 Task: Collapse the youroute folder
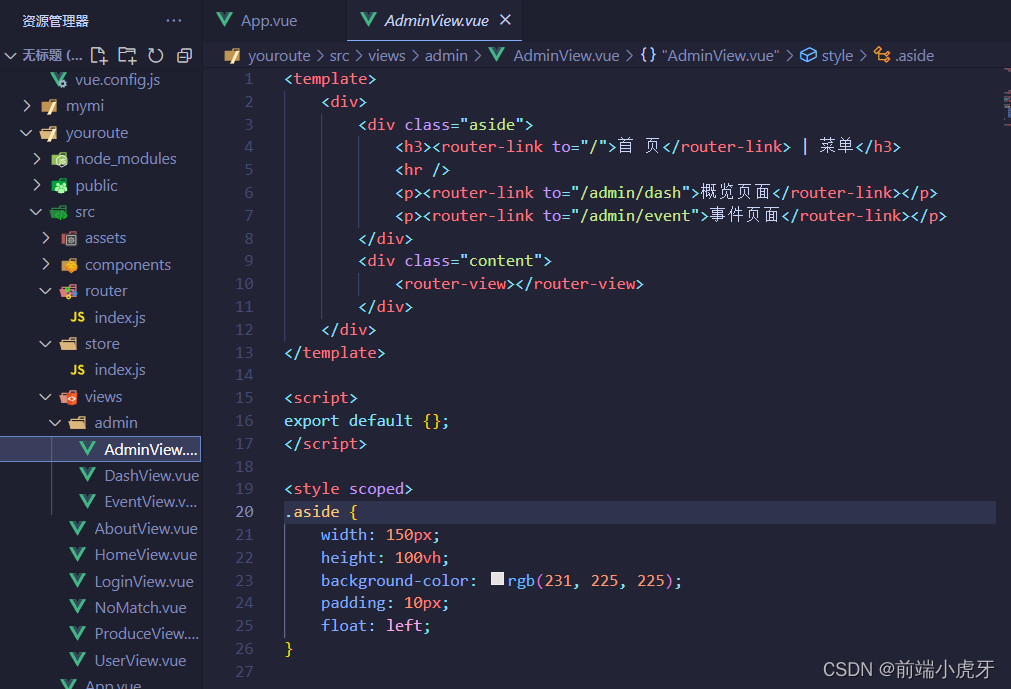point(26,133)
